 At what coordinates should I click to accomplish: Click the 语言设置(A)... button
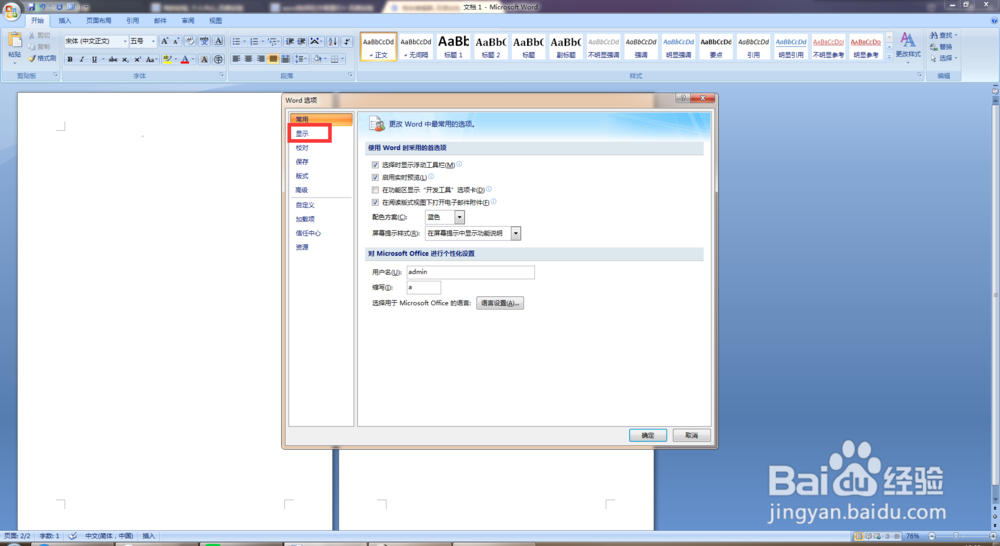click(x=500, y=303)
